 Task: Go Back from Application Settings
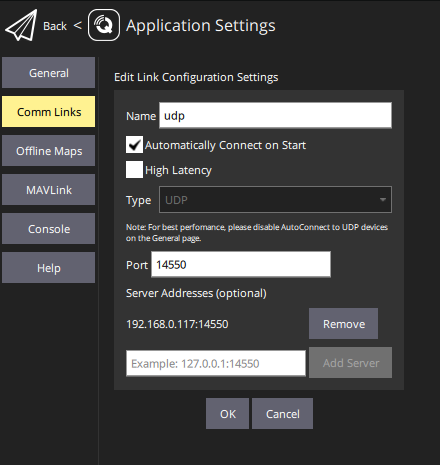click(x=55, y=26)
